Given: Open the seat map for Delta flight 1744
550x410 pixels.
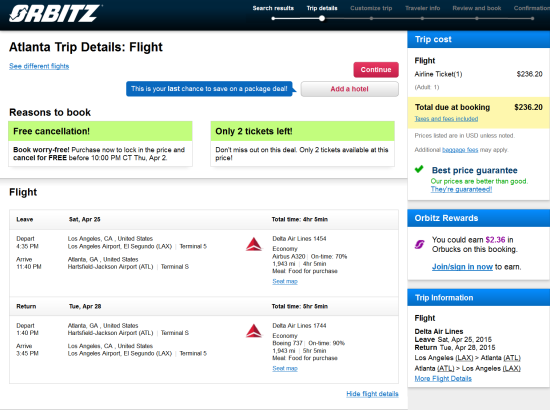Looking at the screenshot, I should [285, 368].
